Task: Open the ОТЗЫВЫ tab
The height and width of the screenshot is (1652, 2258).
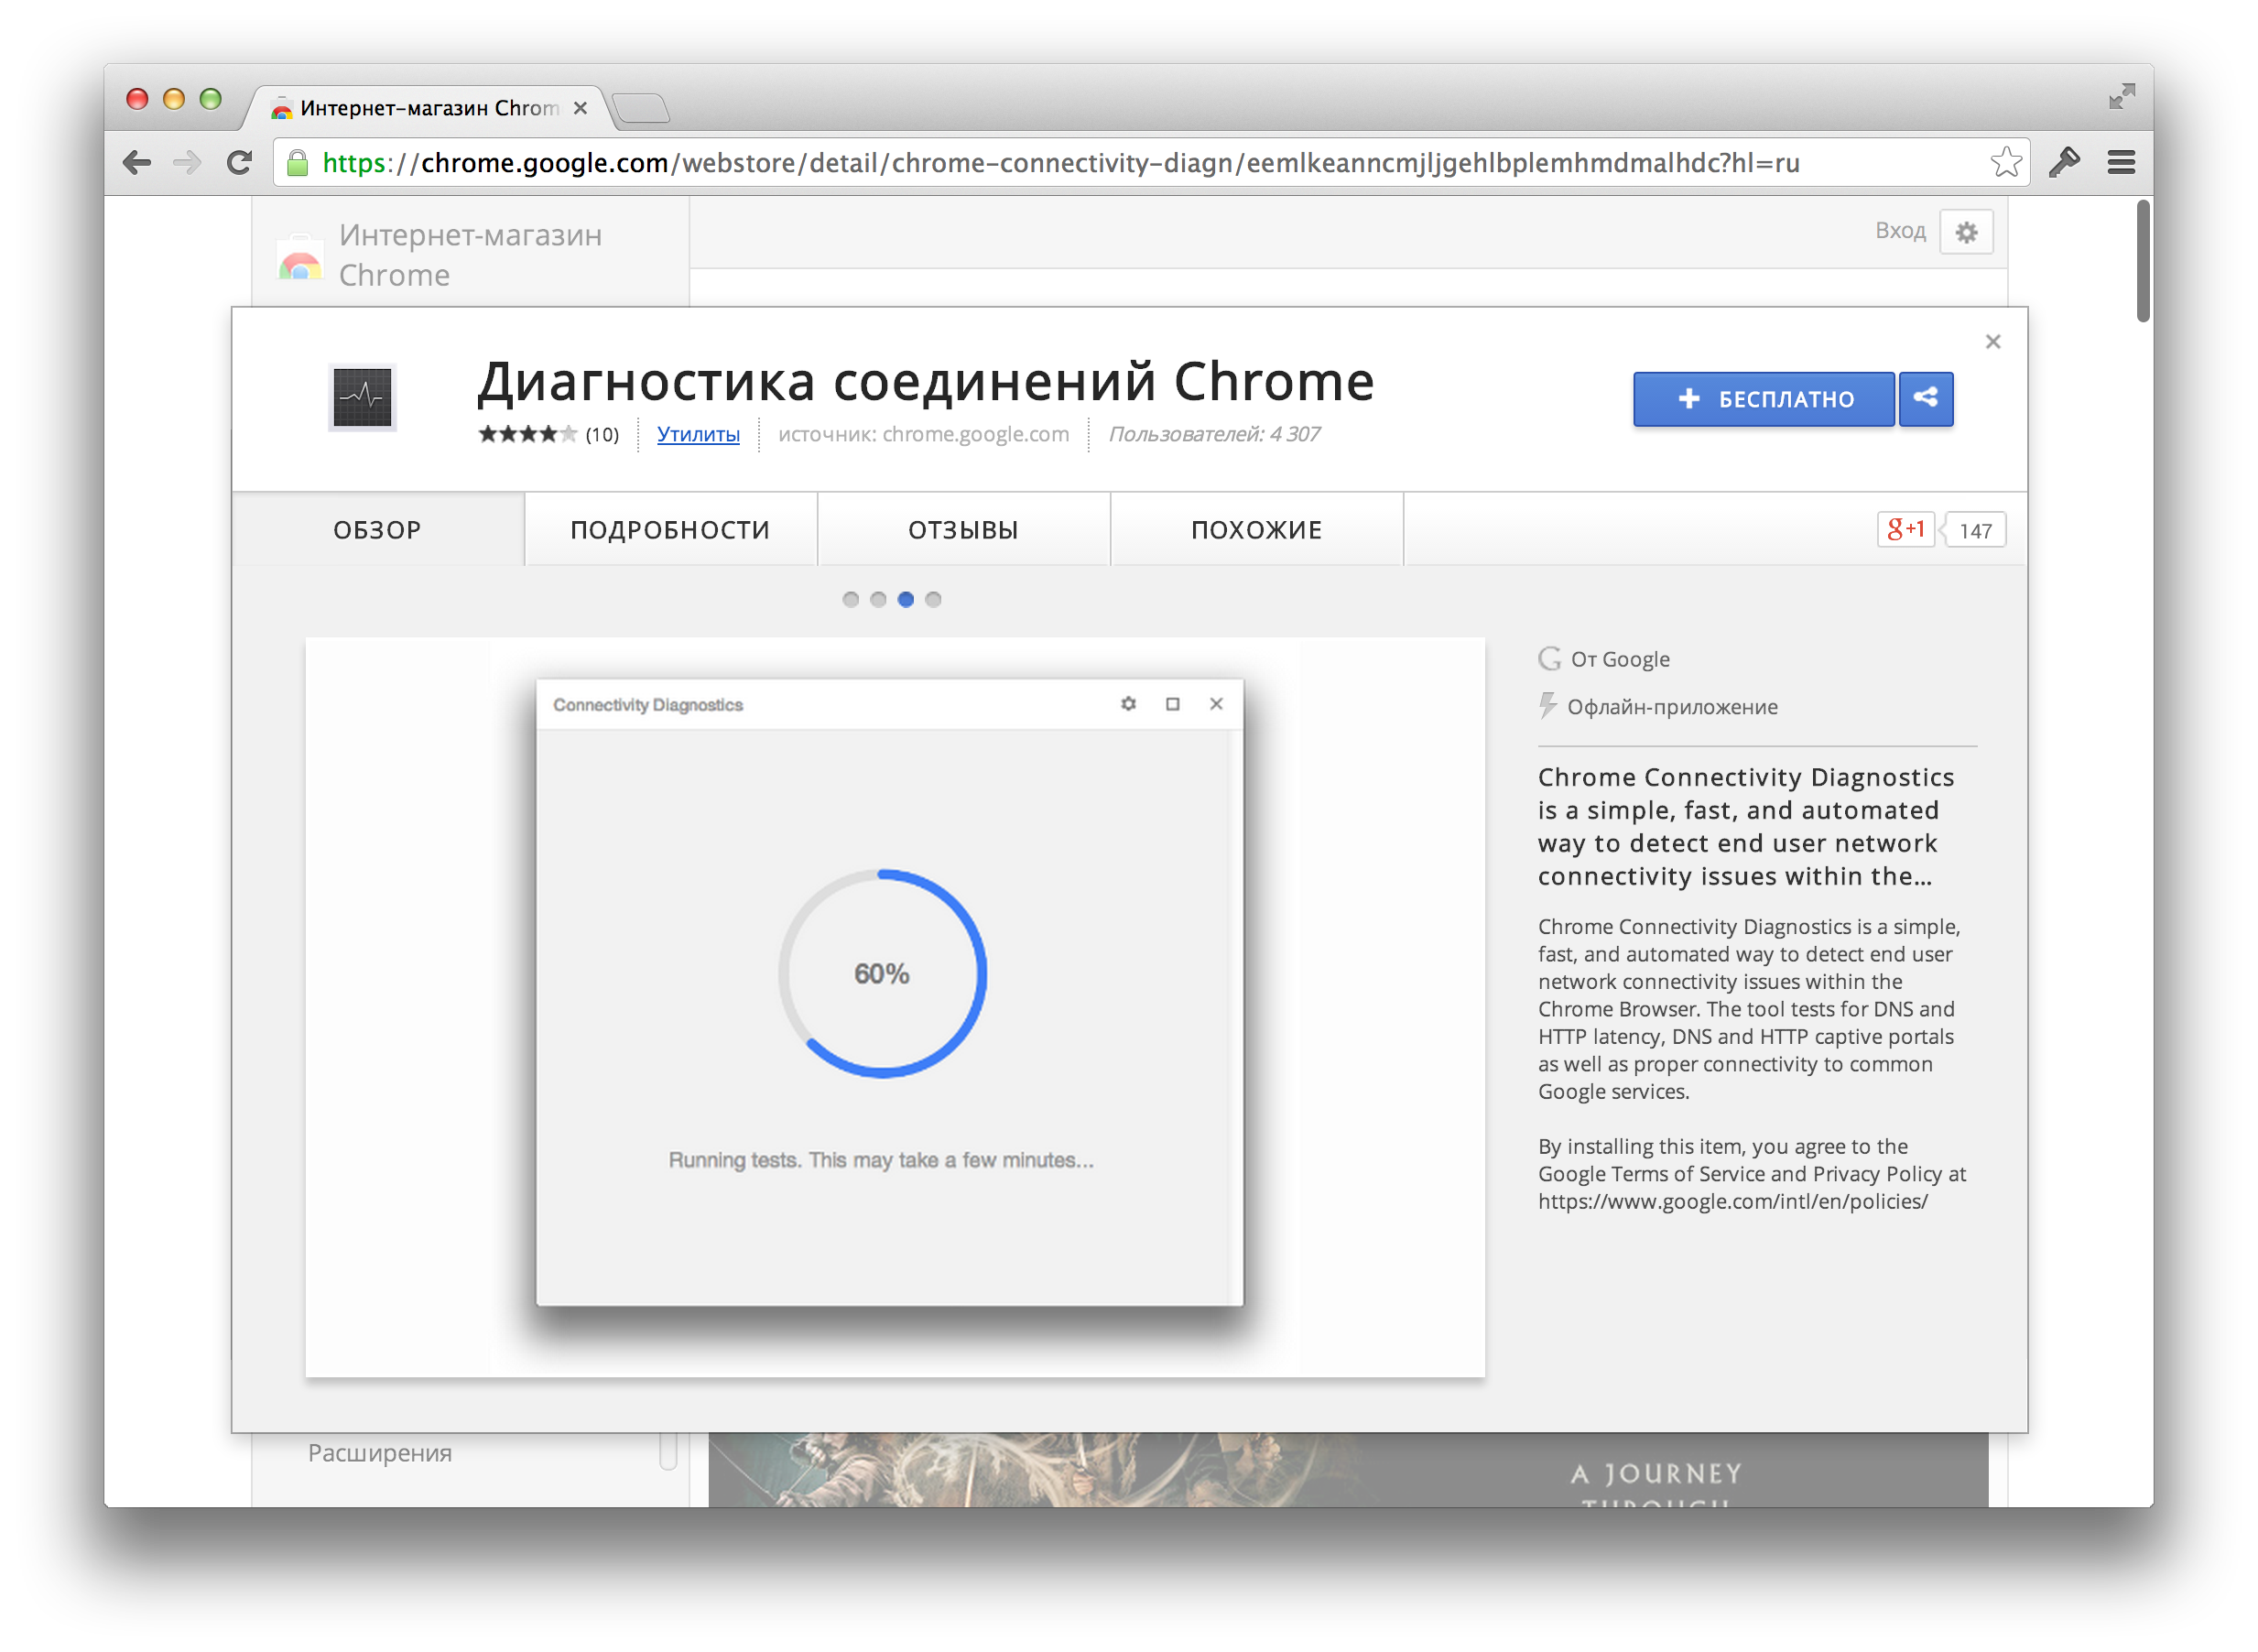Action: click(963, 530)
